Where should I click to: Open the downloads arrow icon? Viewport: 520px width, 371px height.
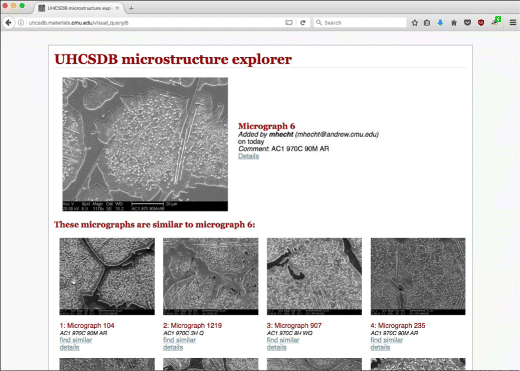[x=440, y=23]
